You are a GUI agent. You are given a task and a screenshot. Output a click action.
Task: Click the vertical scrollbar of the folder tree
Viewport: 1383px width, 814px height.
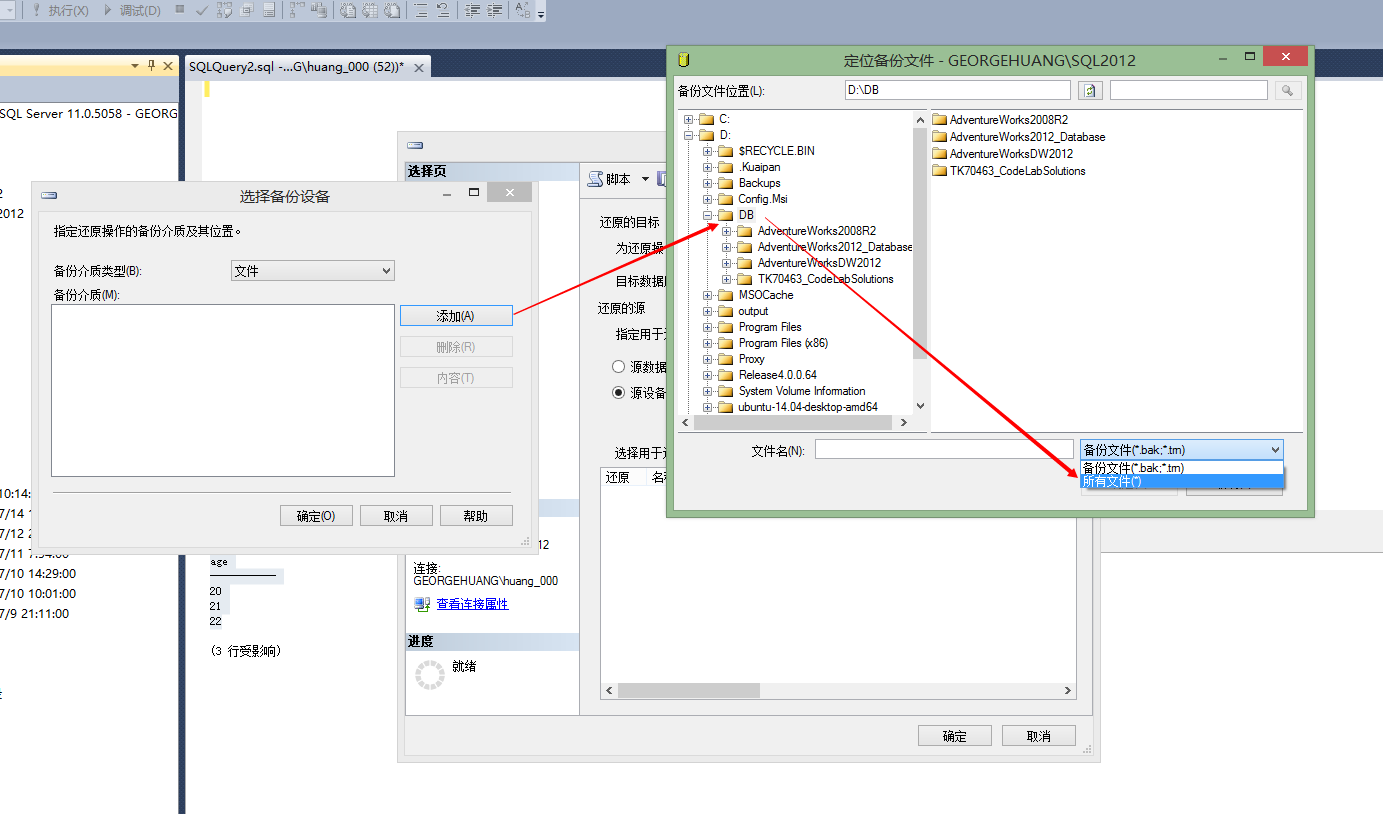919,250
